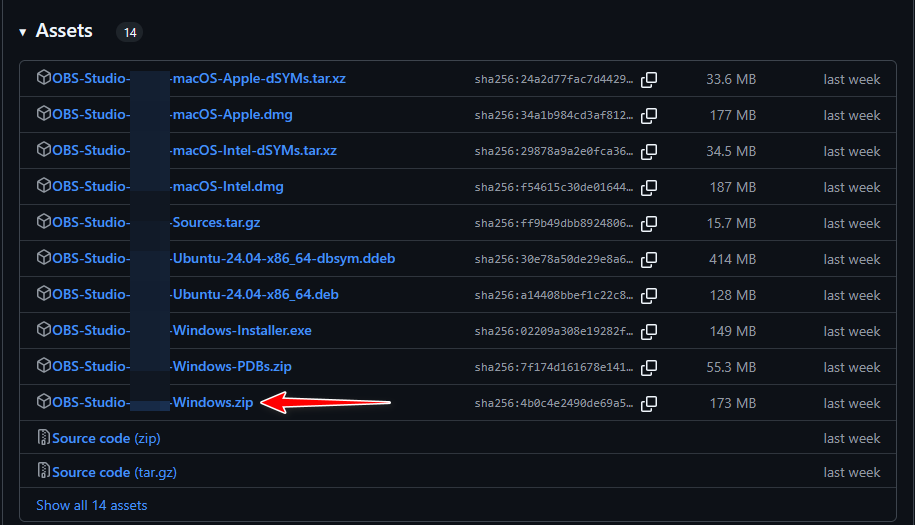Viewport: 915px width, 525px height.
Task: Copy sha256 hash for macOS-Apple.dmg
Action: pyautogui.click(x=649, y=116)
